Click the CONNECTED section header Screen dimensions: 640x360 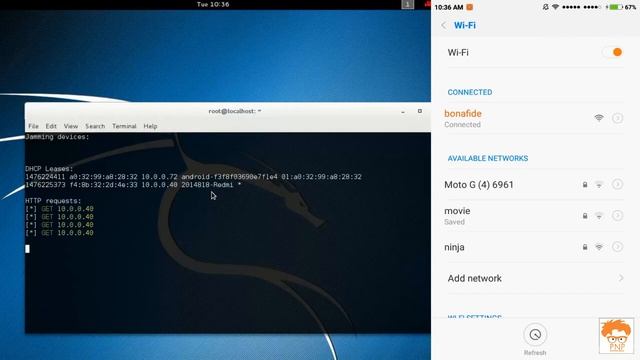(470, 92)
